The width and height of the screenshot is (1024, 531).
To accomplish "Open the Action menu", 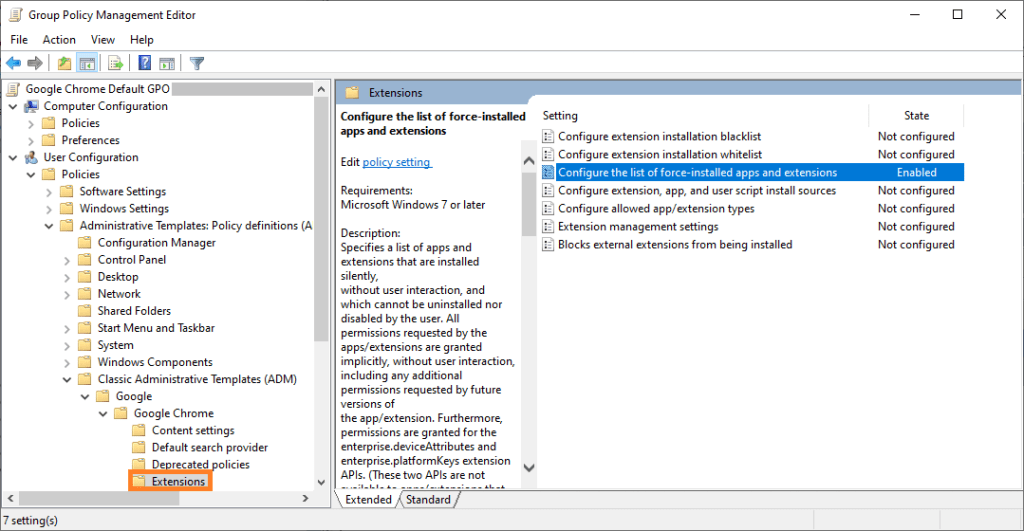I will coord(59,40).
